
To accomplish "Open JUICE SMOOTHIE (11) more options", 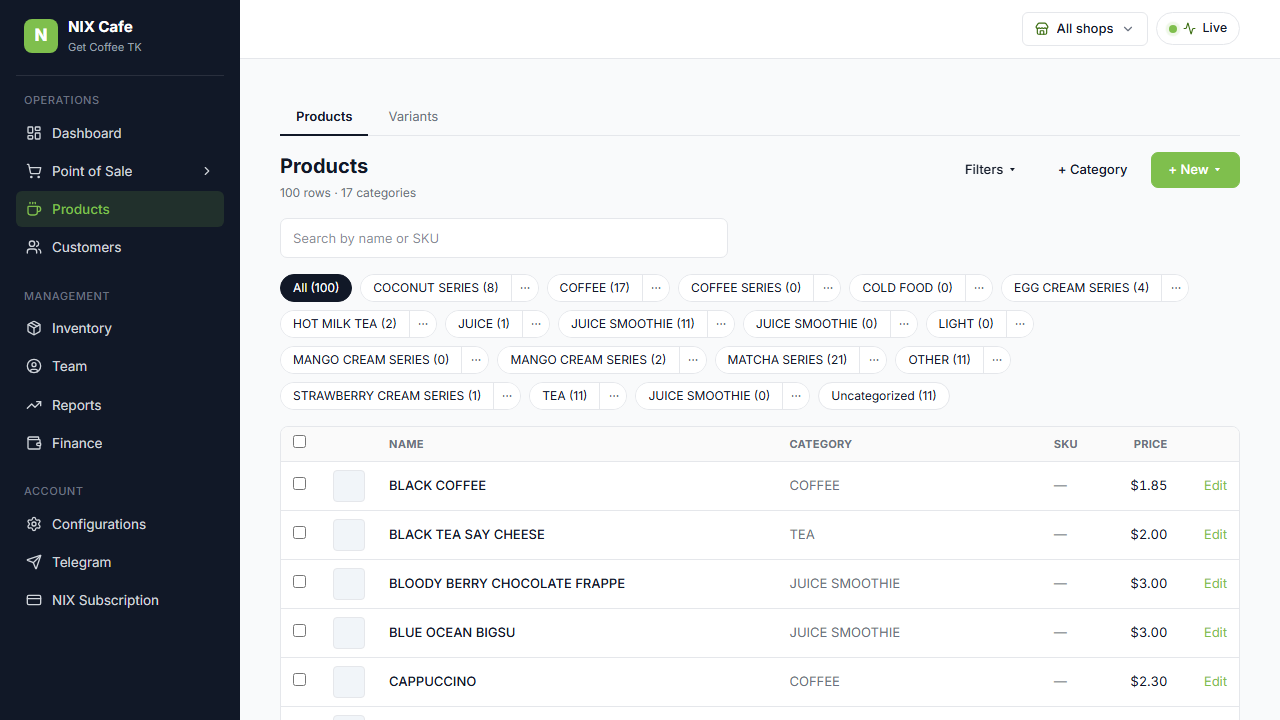I will 721,324.
